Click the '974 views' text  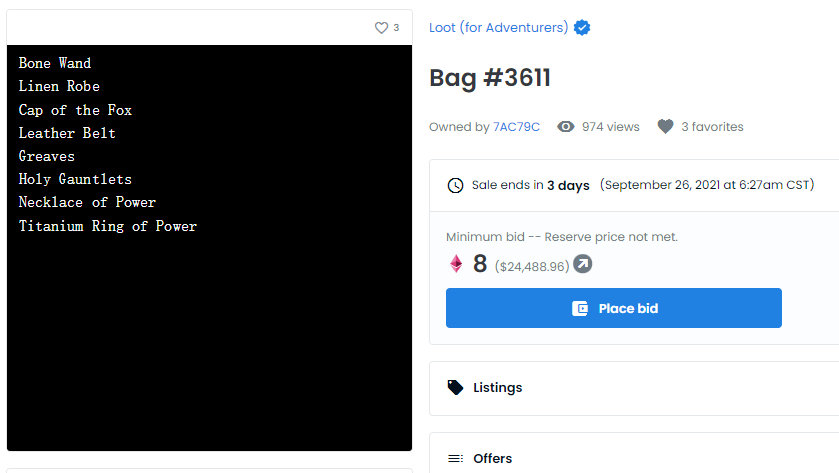[611, 127]
